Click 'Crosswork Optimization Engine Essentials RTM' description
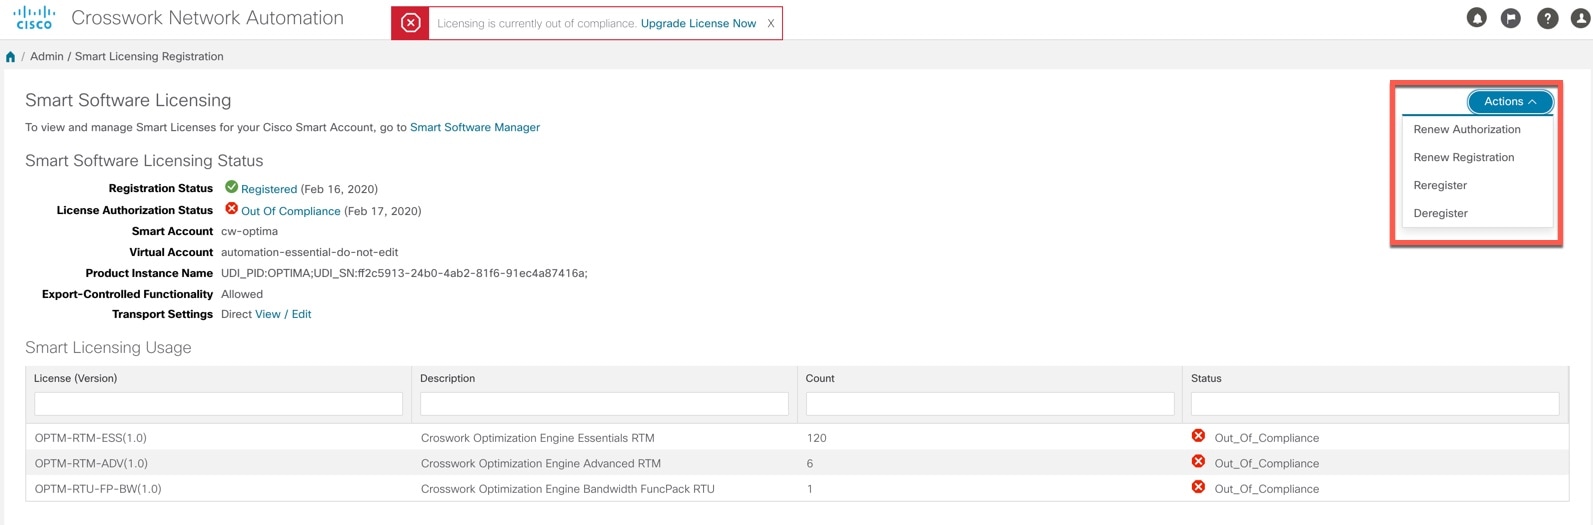The height and width of the screenshot is (525, 1593). [538, 438]
